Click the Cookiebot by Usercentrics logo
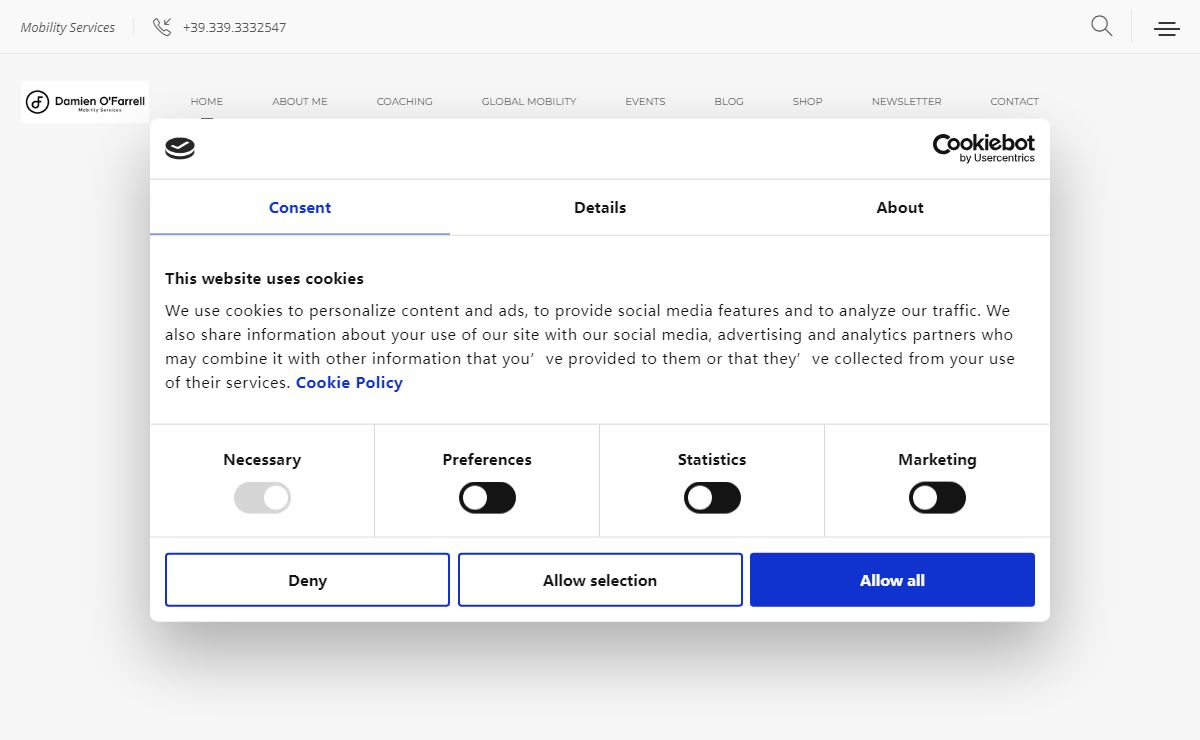This screenshot has width=1200, height=740. tap(983, 148)
